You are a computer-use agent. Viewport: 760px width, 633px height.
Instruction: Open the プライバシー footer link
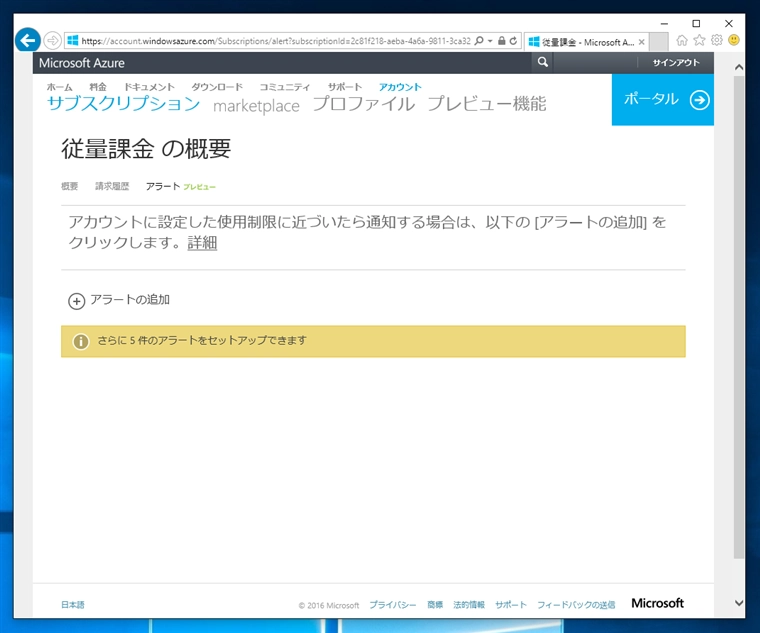click(393, 605)
